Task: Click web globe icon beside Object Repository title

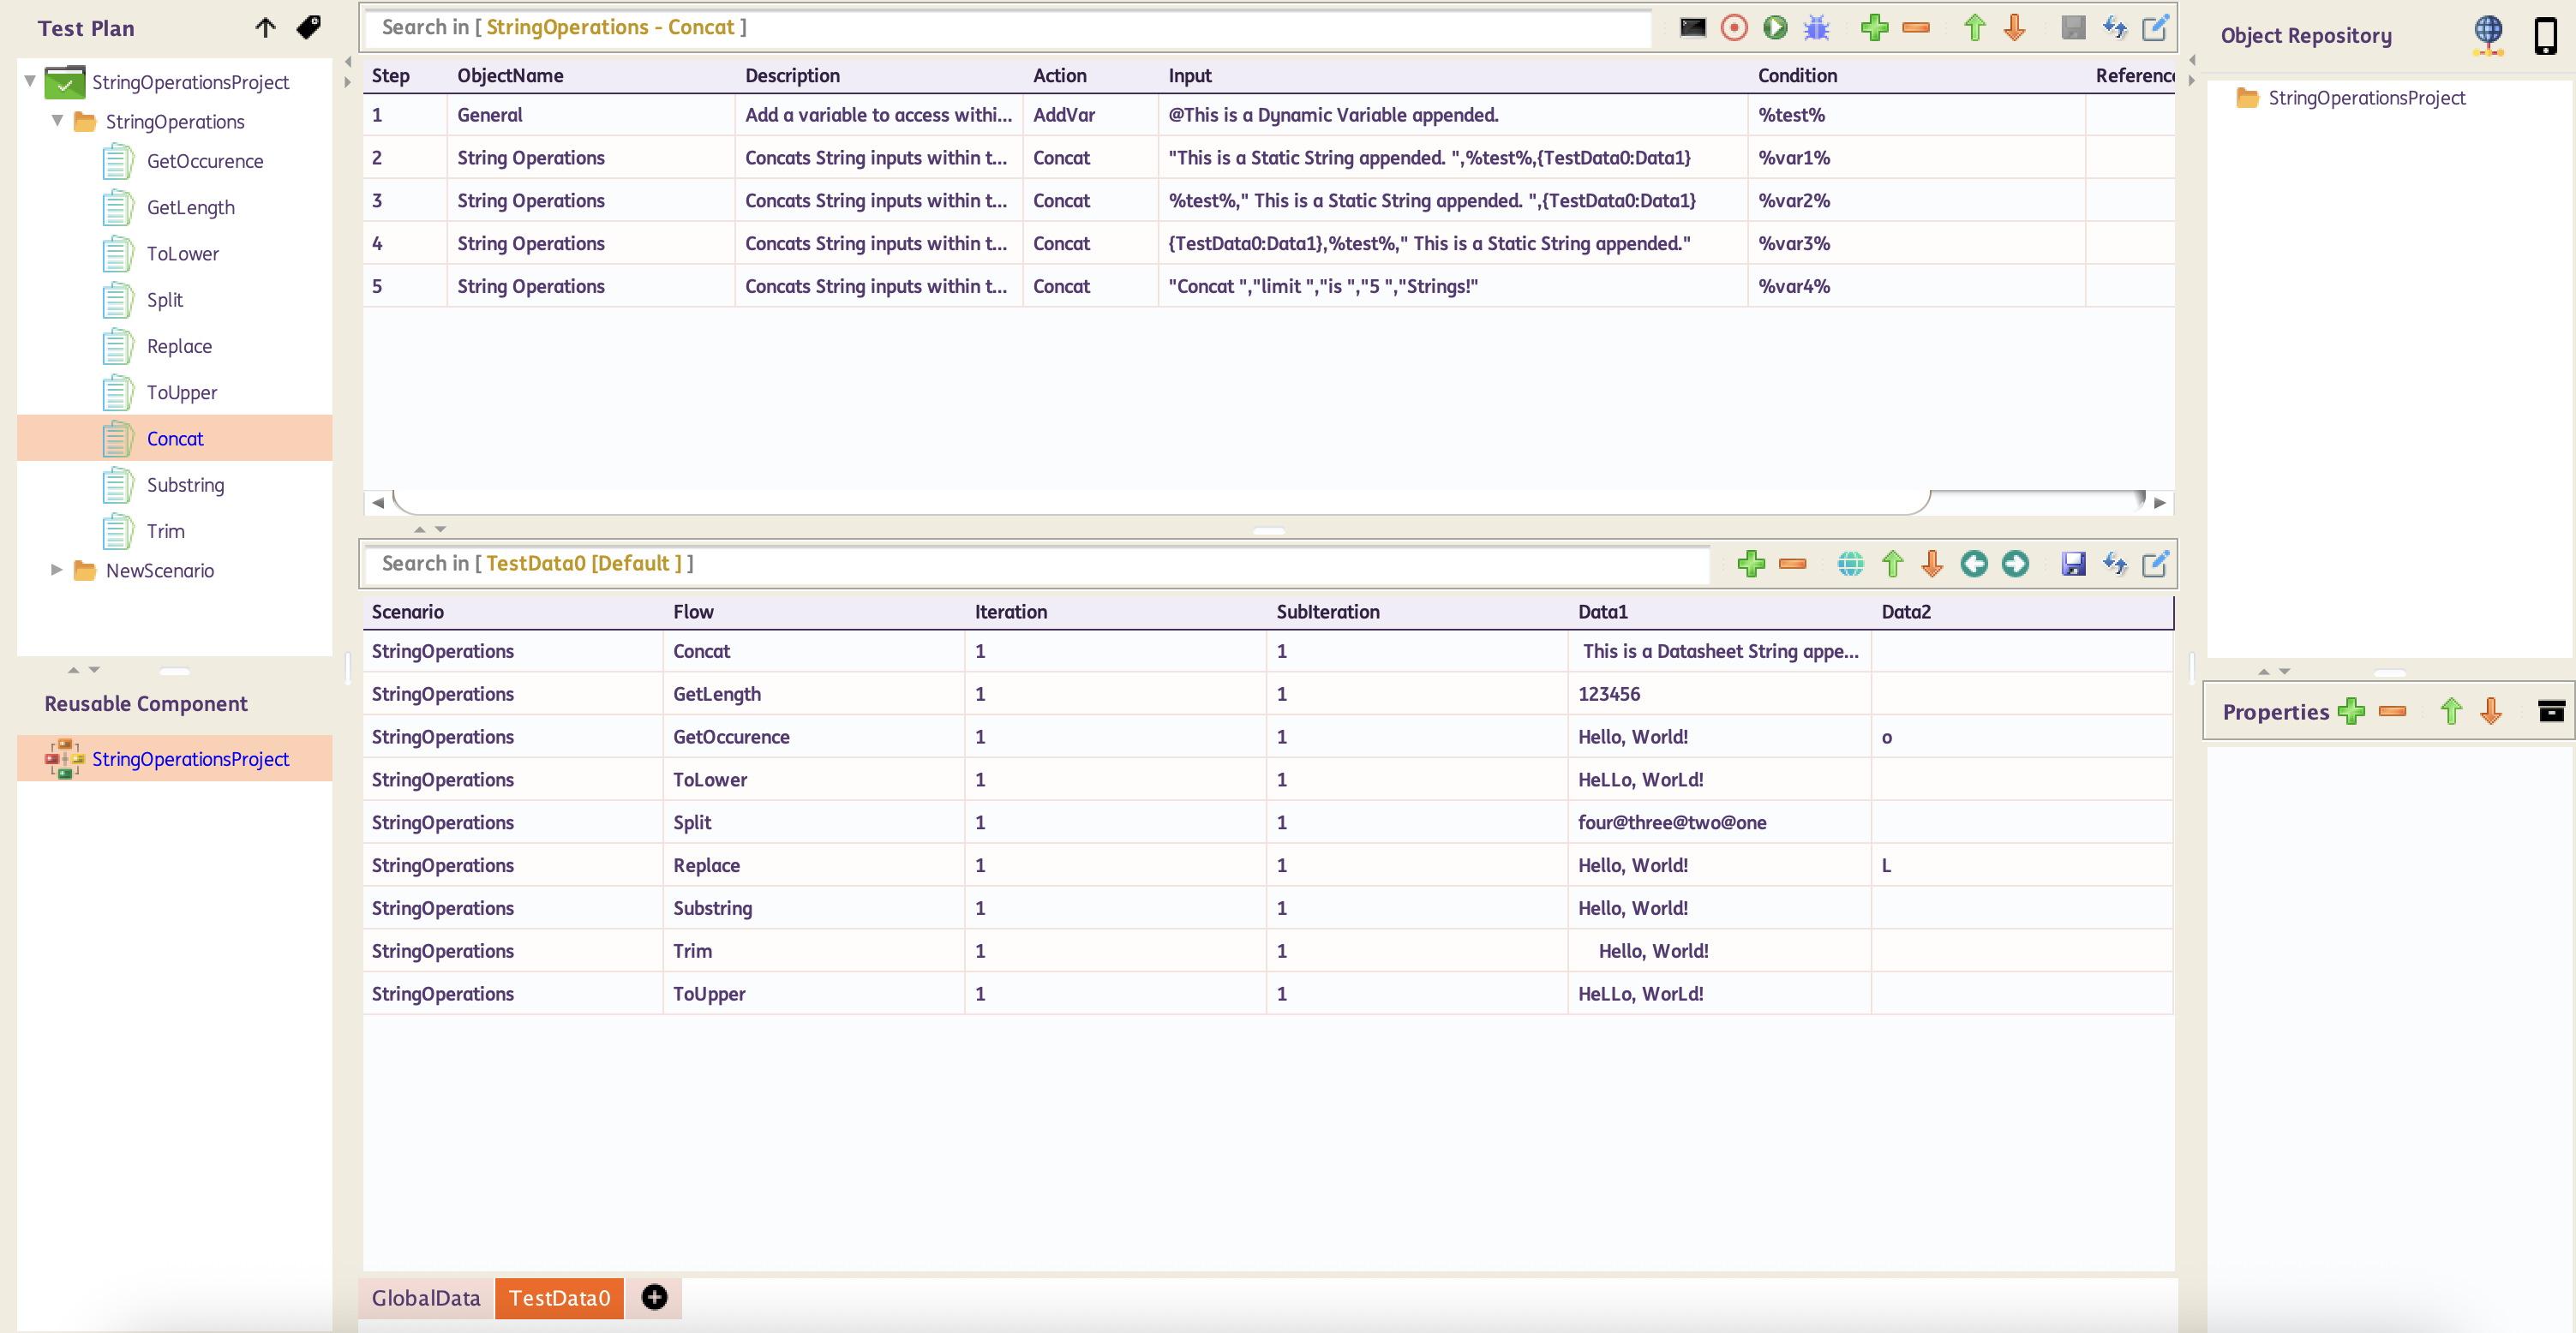Action: click(x=2487, y=35)
